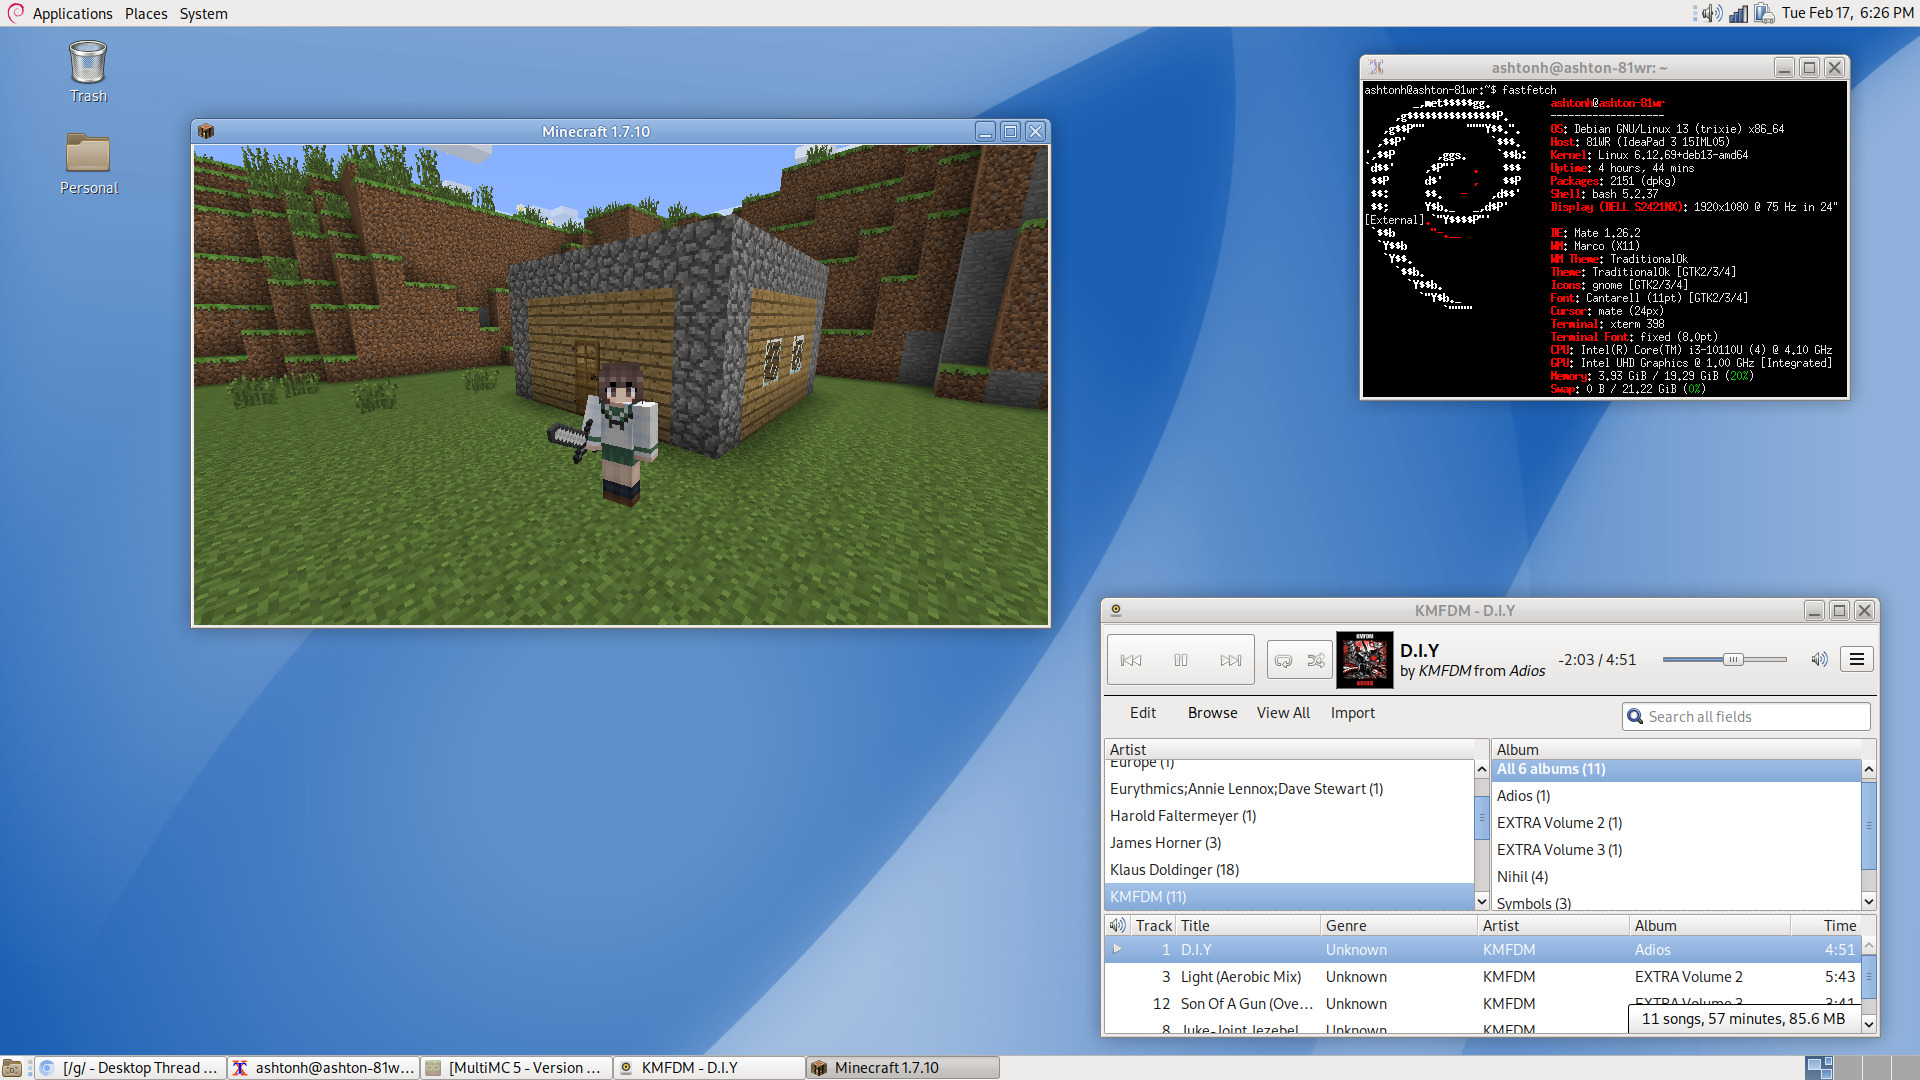This screenshot has height=1080, width=1920.
Task: Skip to previous track in Rhythmbox
Action: coord(1131,660)
